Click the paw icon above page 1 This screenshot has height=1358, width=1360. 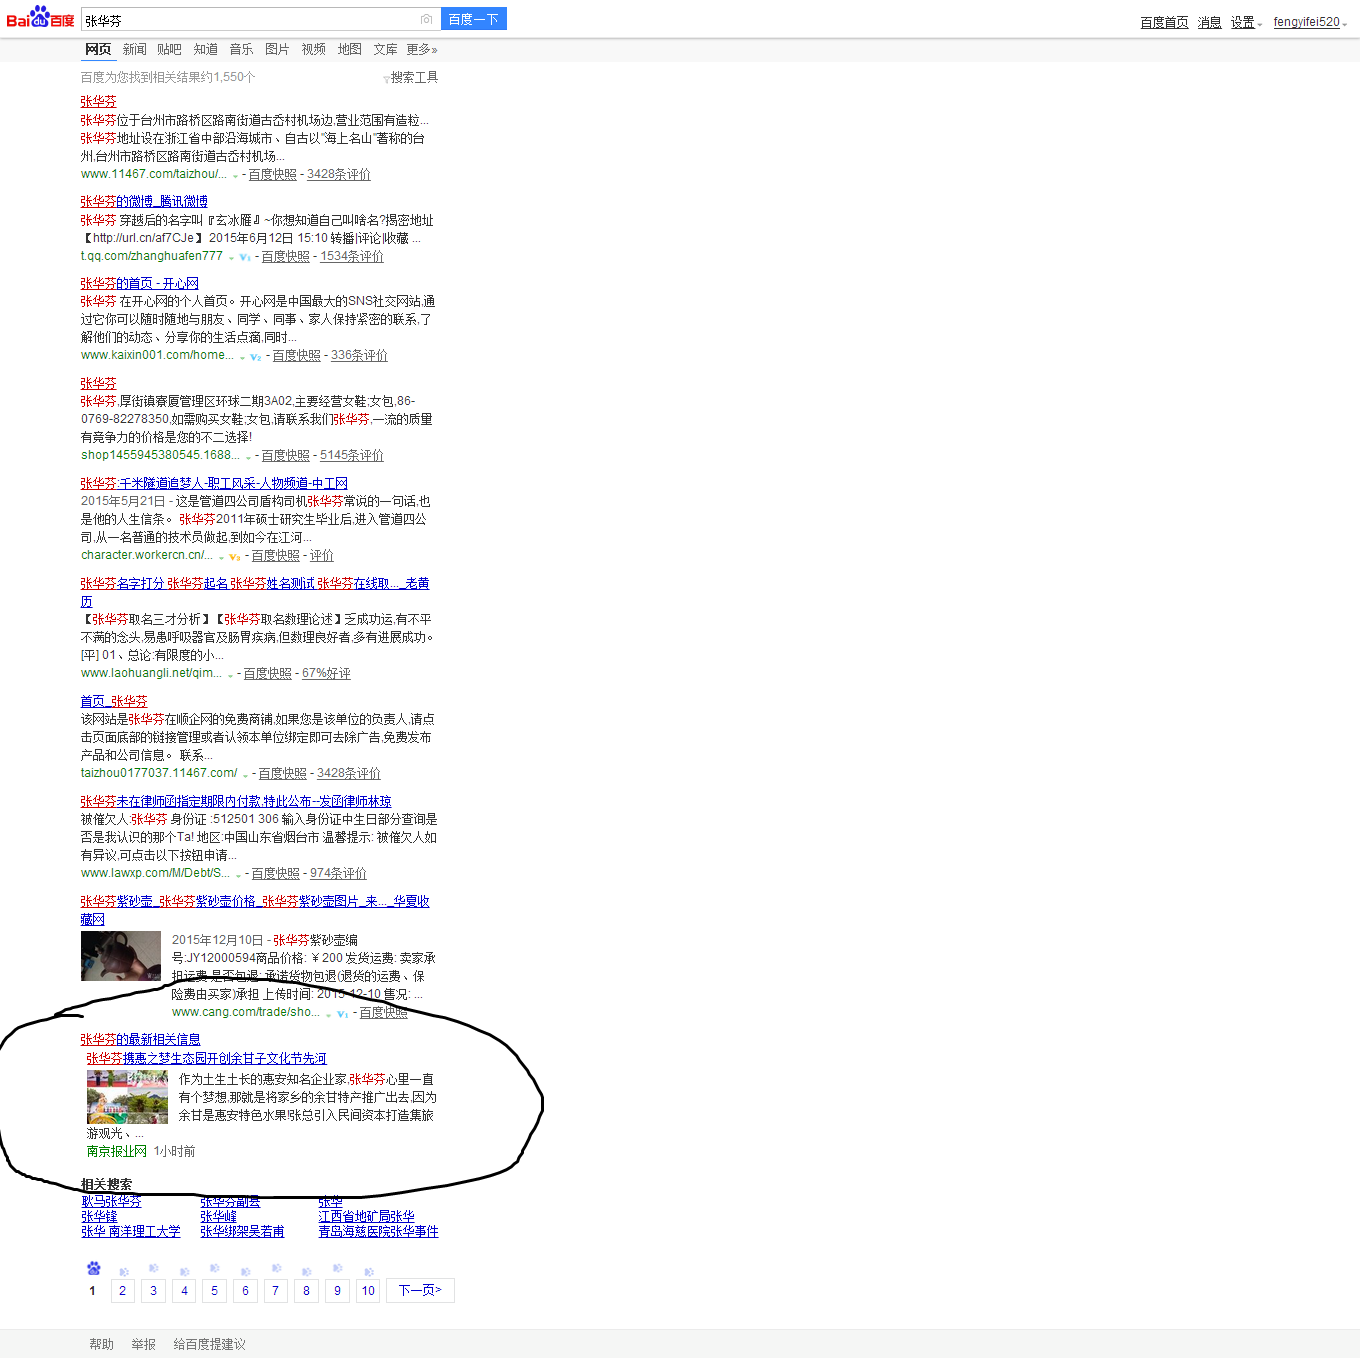point(93,1268)
